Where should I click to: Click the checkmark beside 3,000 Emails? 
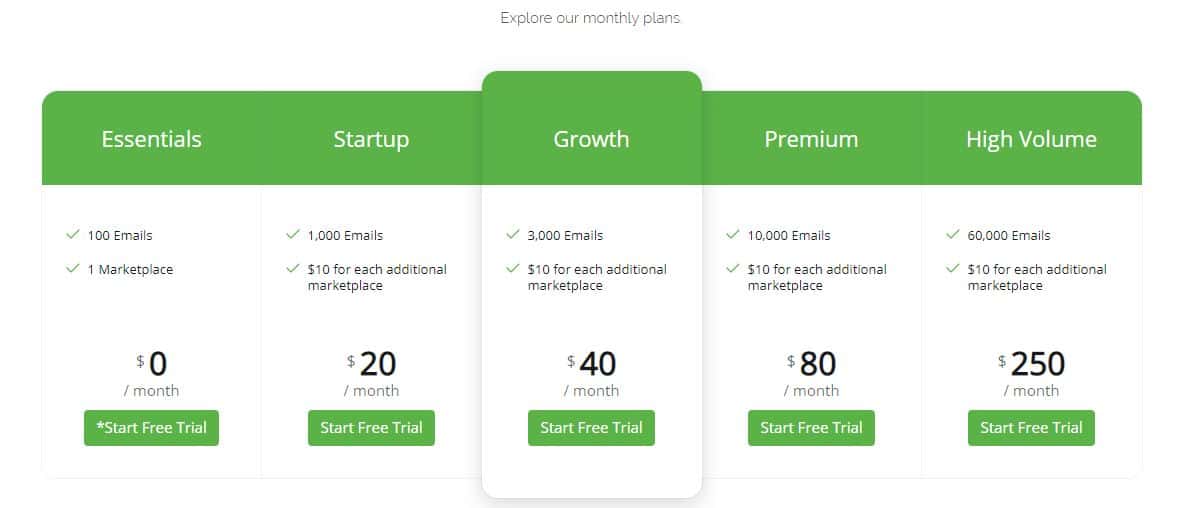click(x=512, y=235)
